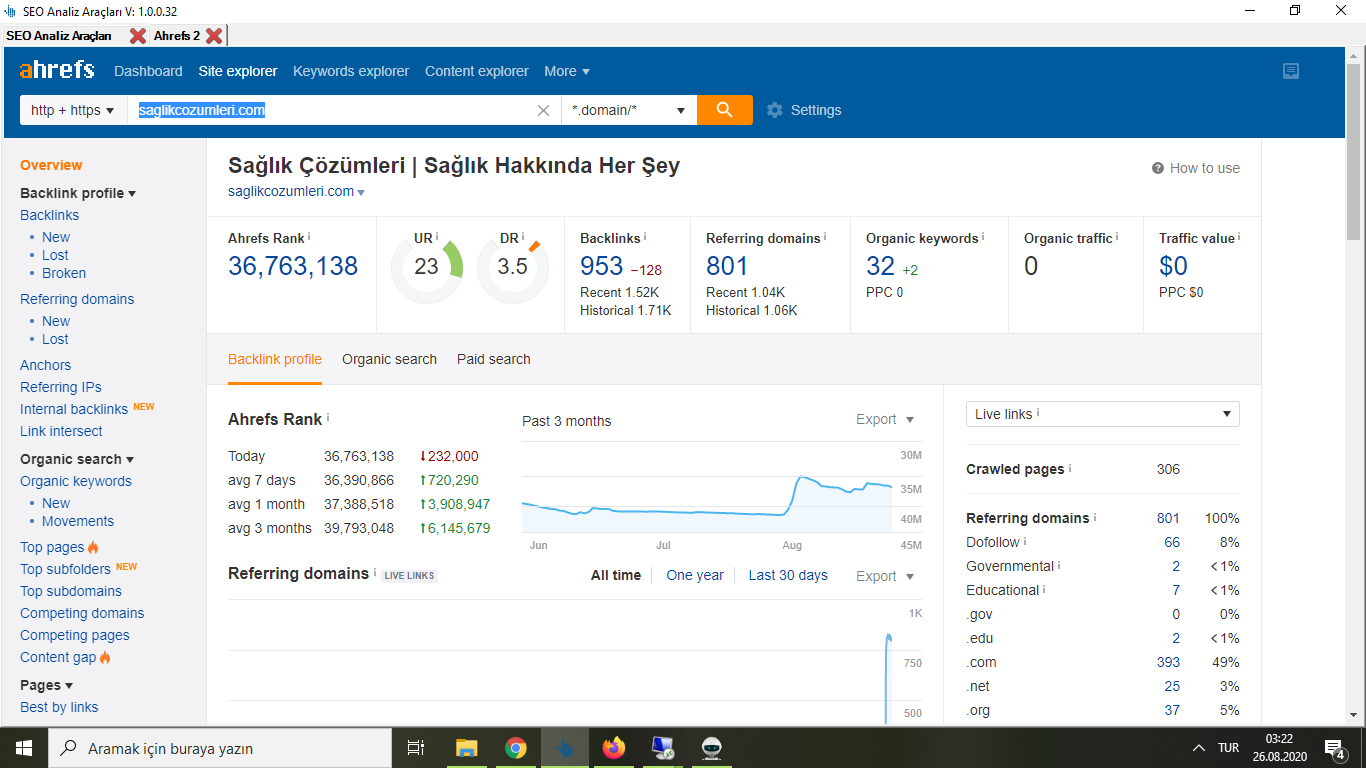Close the Ahrefs 2 tab
The width and height of the screenshot is (1366, 768).
pos(213,36)
